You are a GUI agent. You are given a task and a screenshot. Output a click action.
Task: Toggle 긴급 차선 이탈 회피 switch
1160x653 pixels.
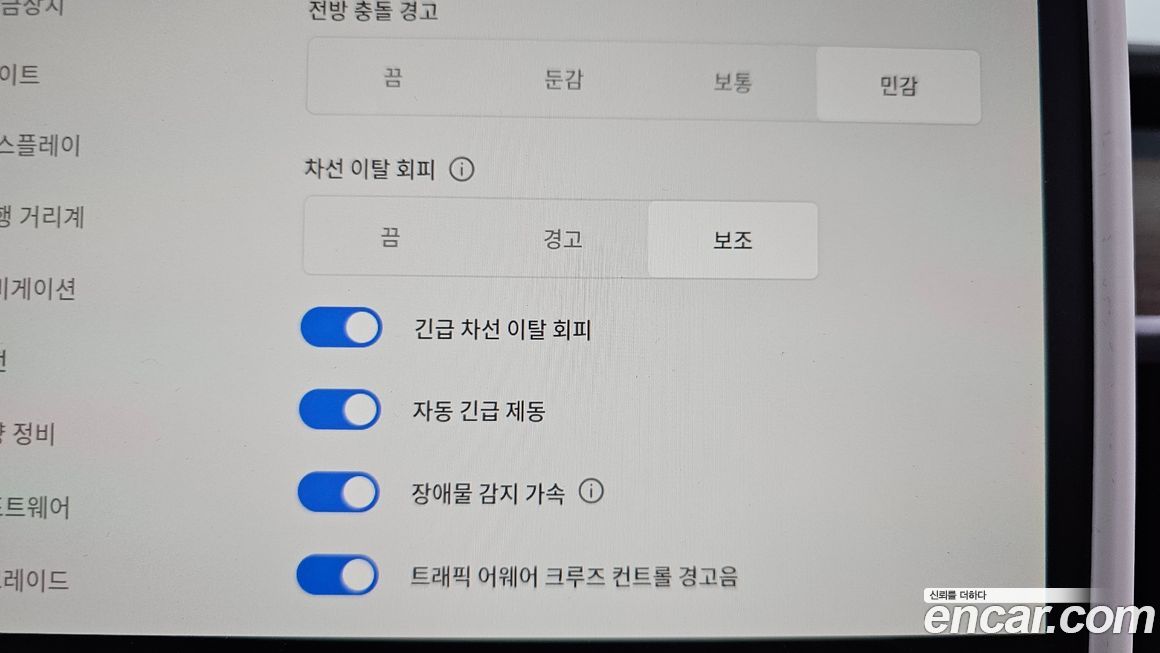(341, 328)
